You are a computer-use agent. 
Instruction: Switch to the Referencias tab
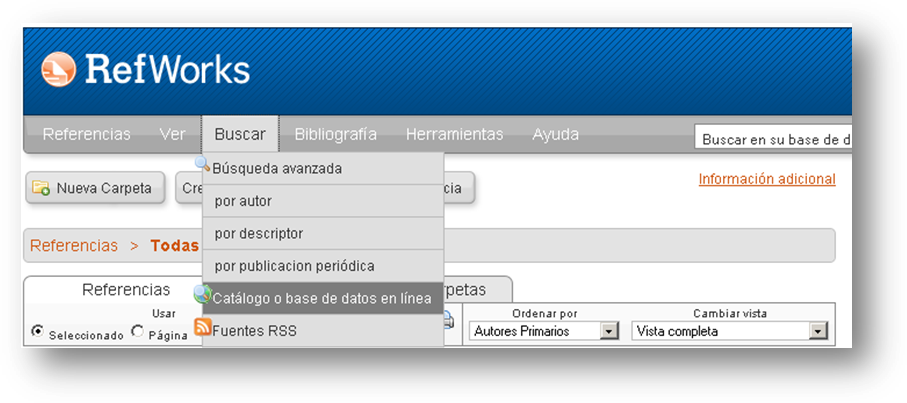[x=126, y=290]
